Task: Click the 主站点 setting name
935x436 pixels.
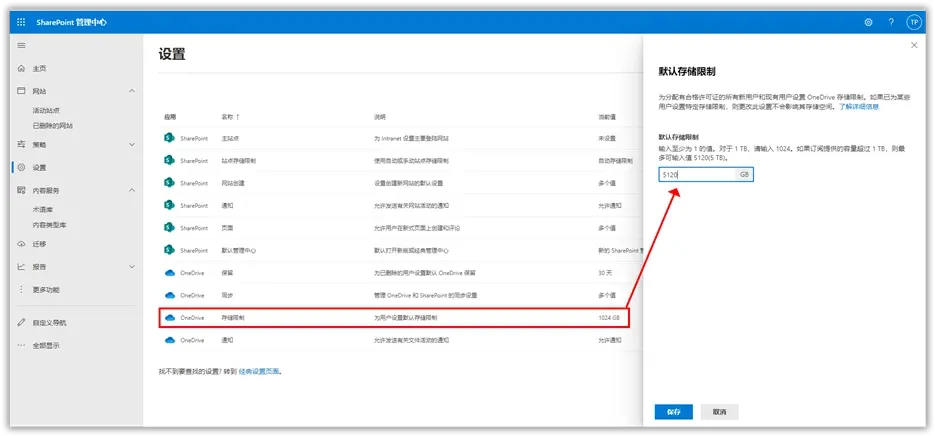Action: coord(231,138)
